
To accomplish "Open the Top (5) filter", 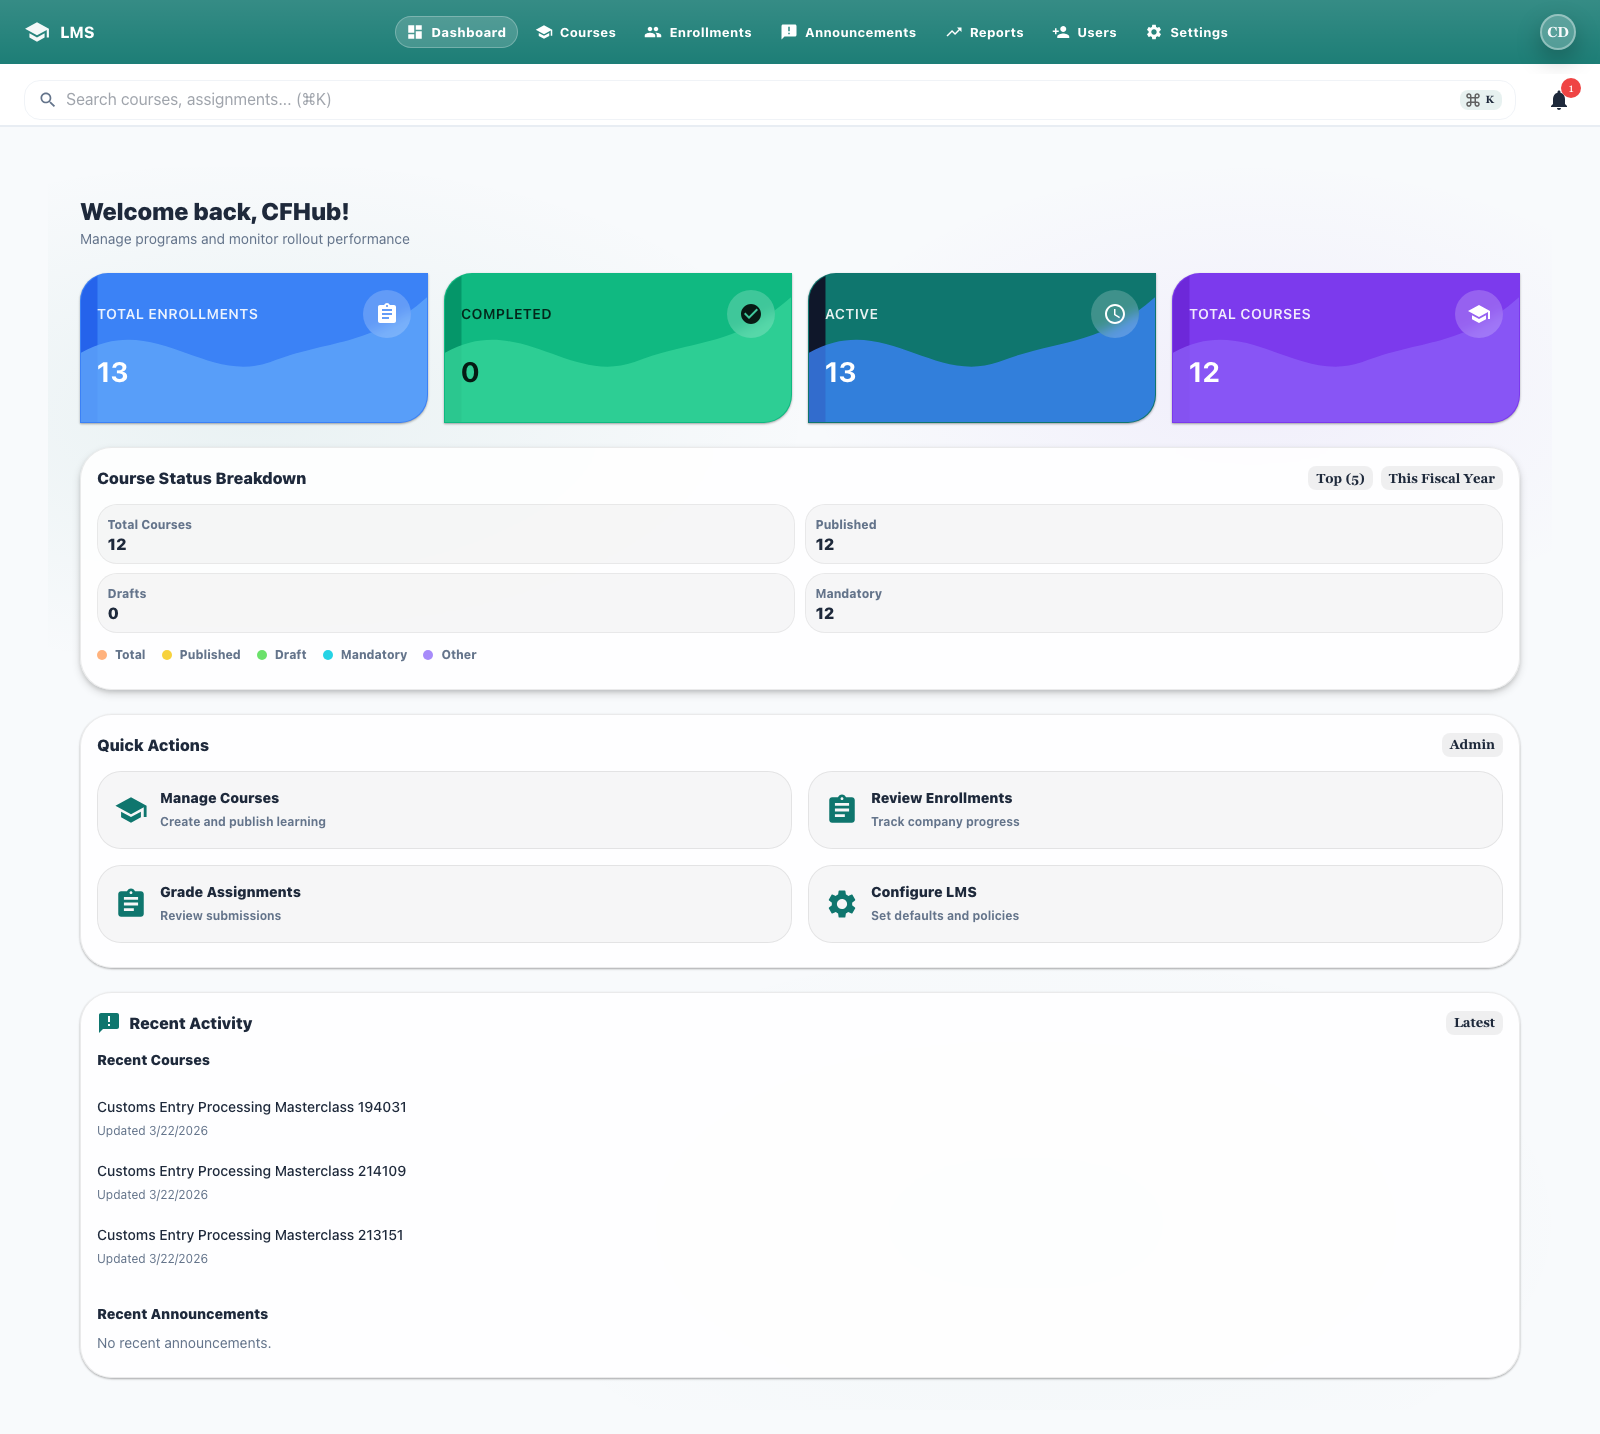I will [1339, 478].
